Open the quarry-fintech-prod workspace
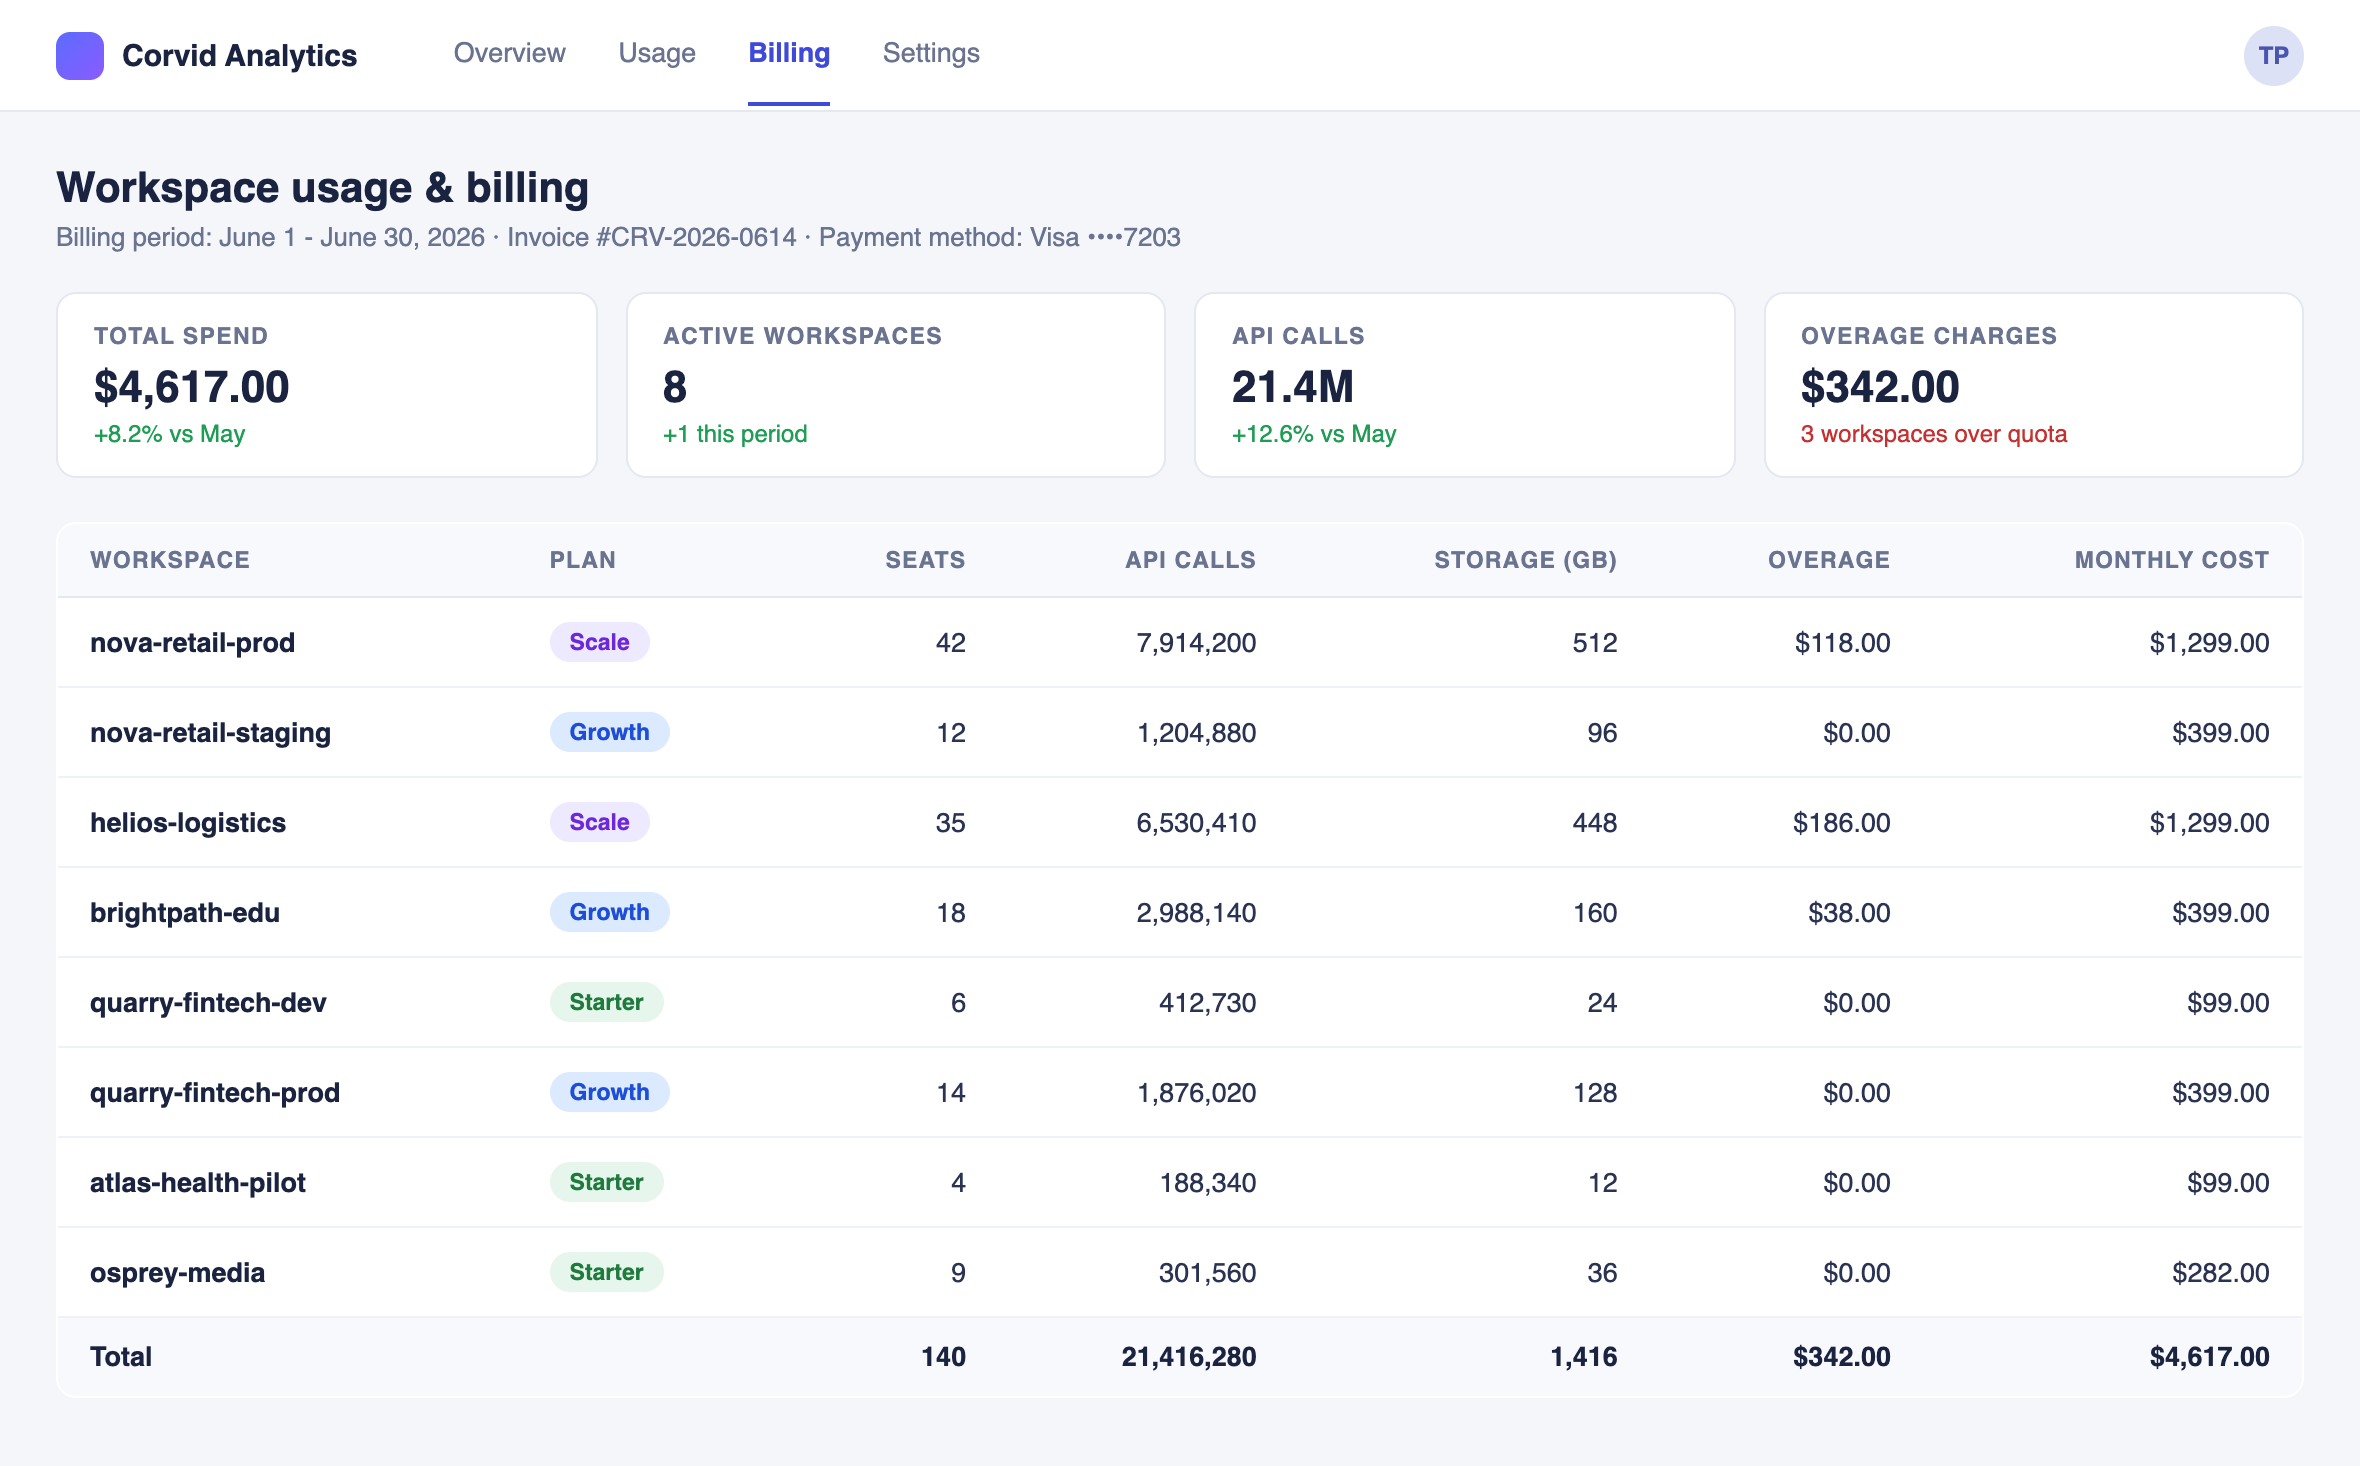Viewport: 2360px width, 1466px height. tap(215, 1092)
